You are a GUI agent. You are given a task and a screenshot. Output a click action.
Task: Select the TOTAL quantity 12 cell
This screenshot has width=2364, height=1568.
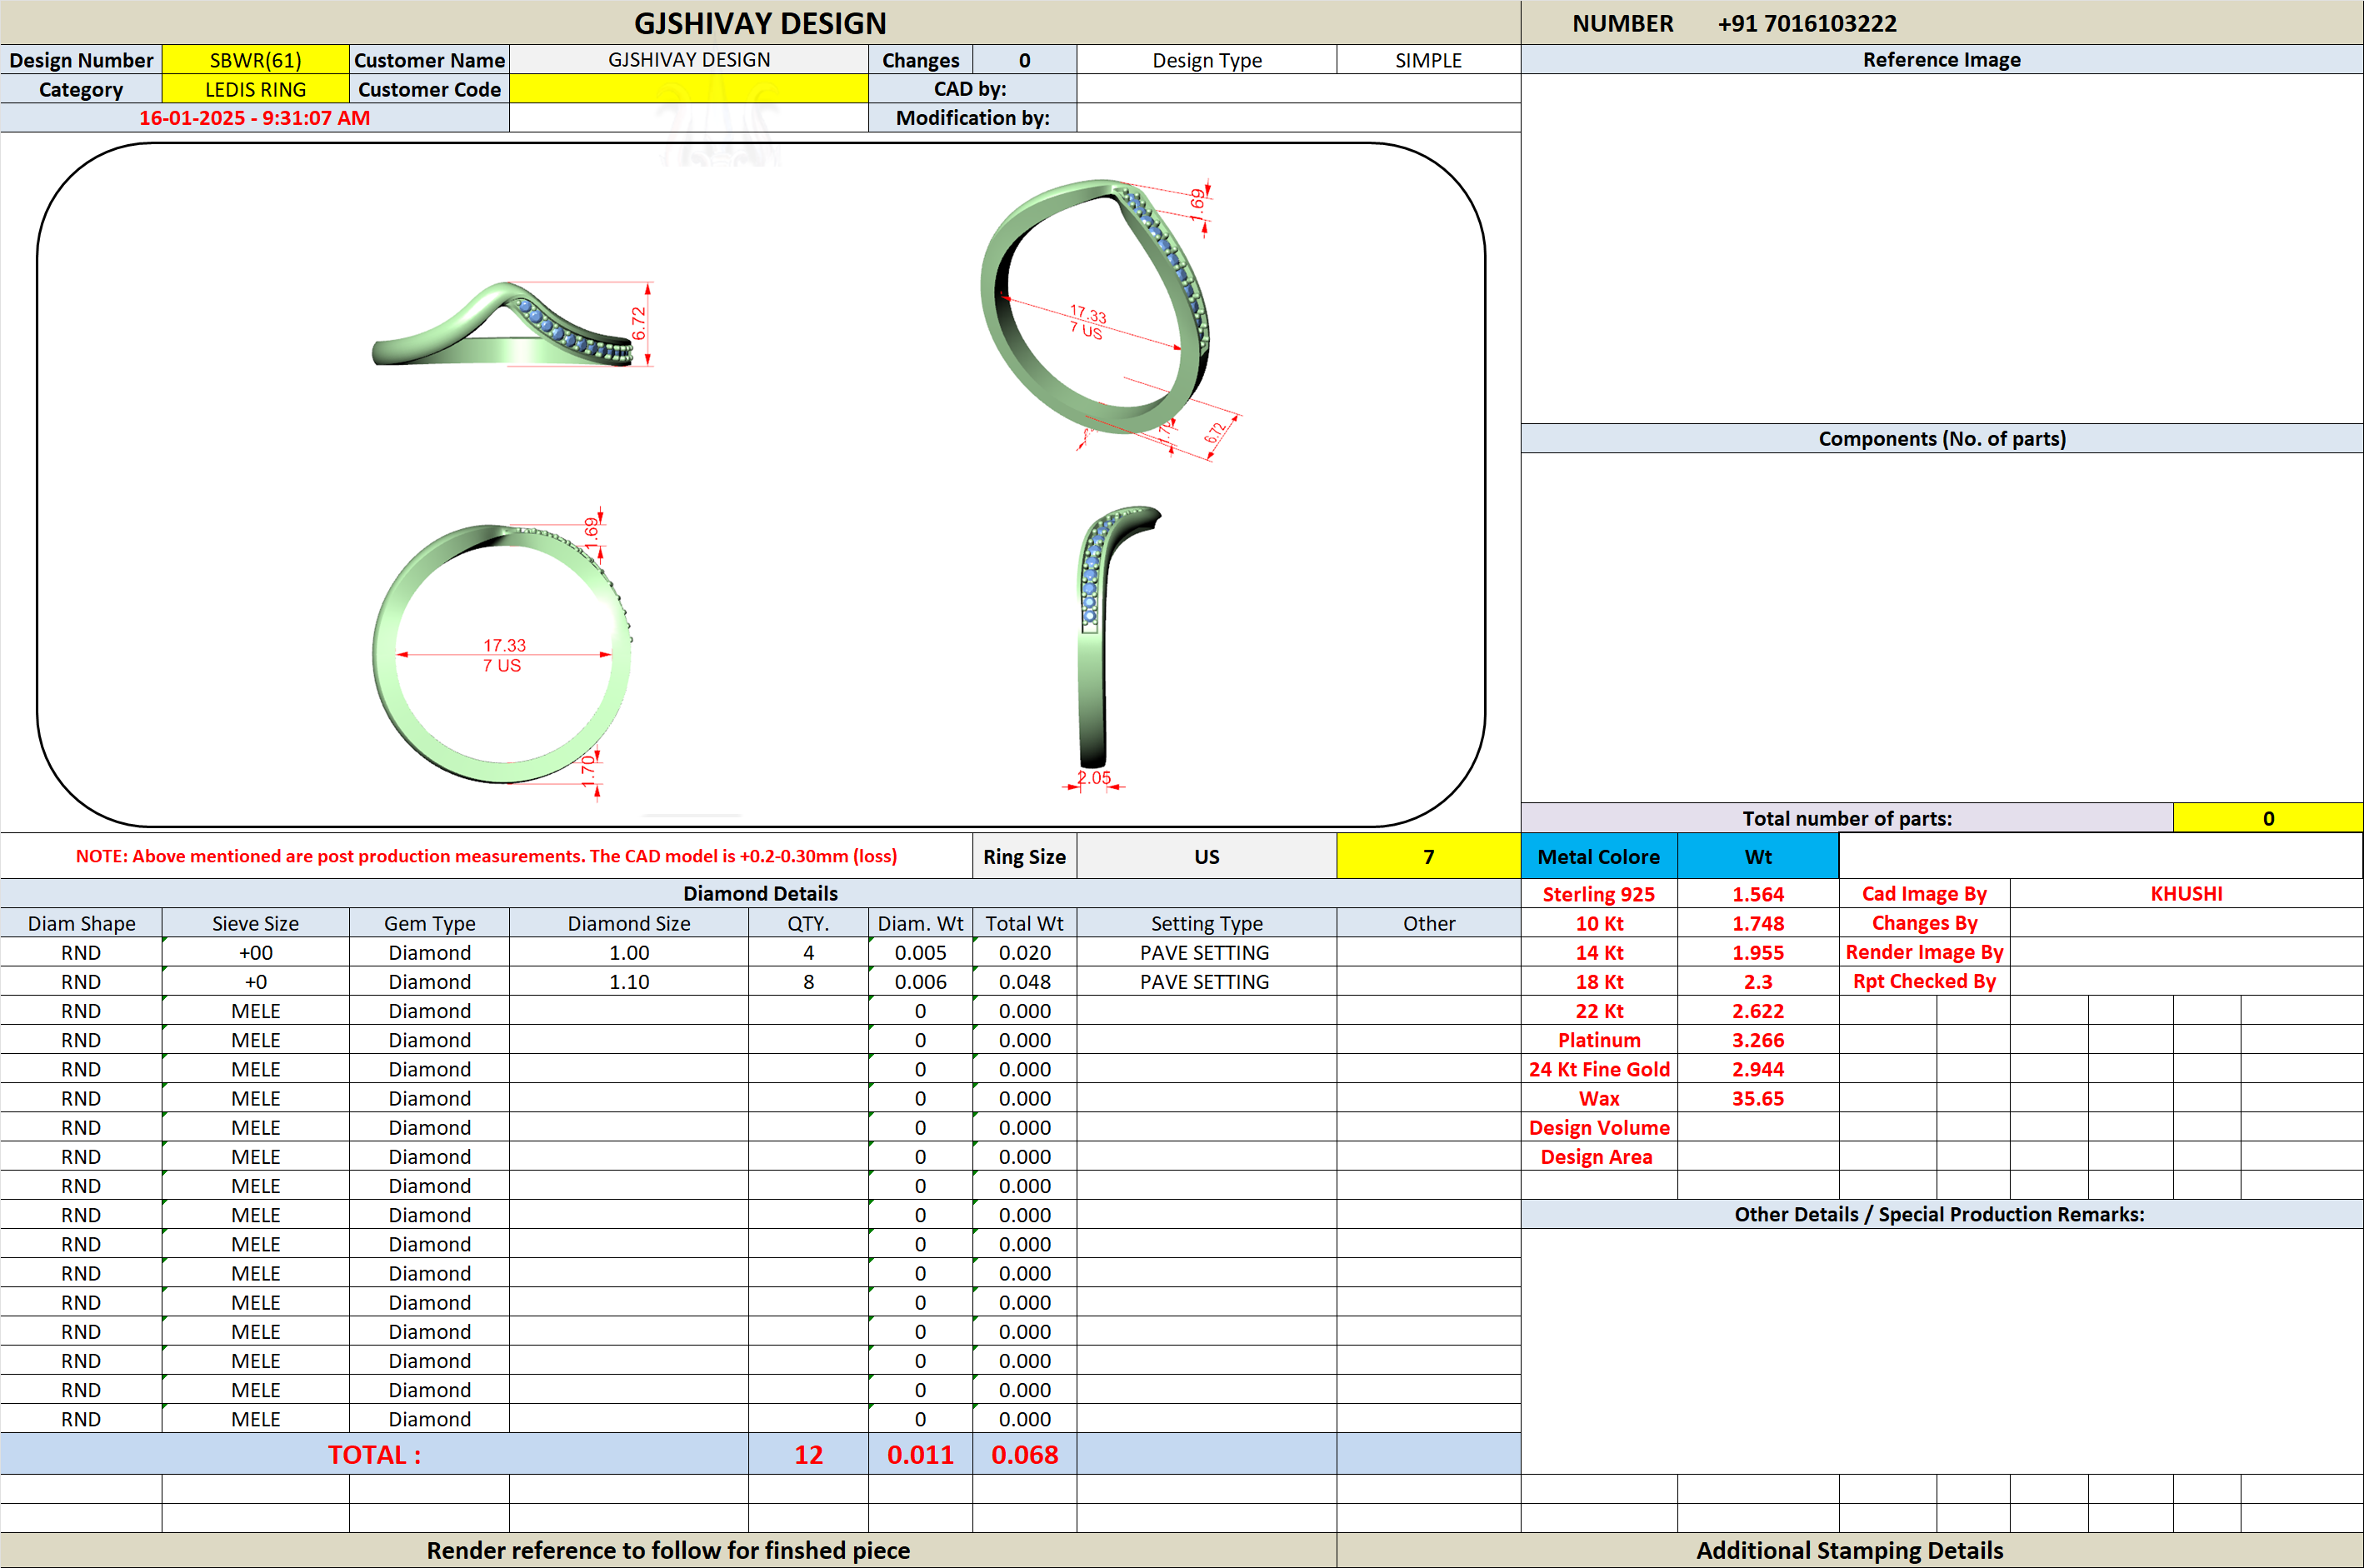point(808,1454)
